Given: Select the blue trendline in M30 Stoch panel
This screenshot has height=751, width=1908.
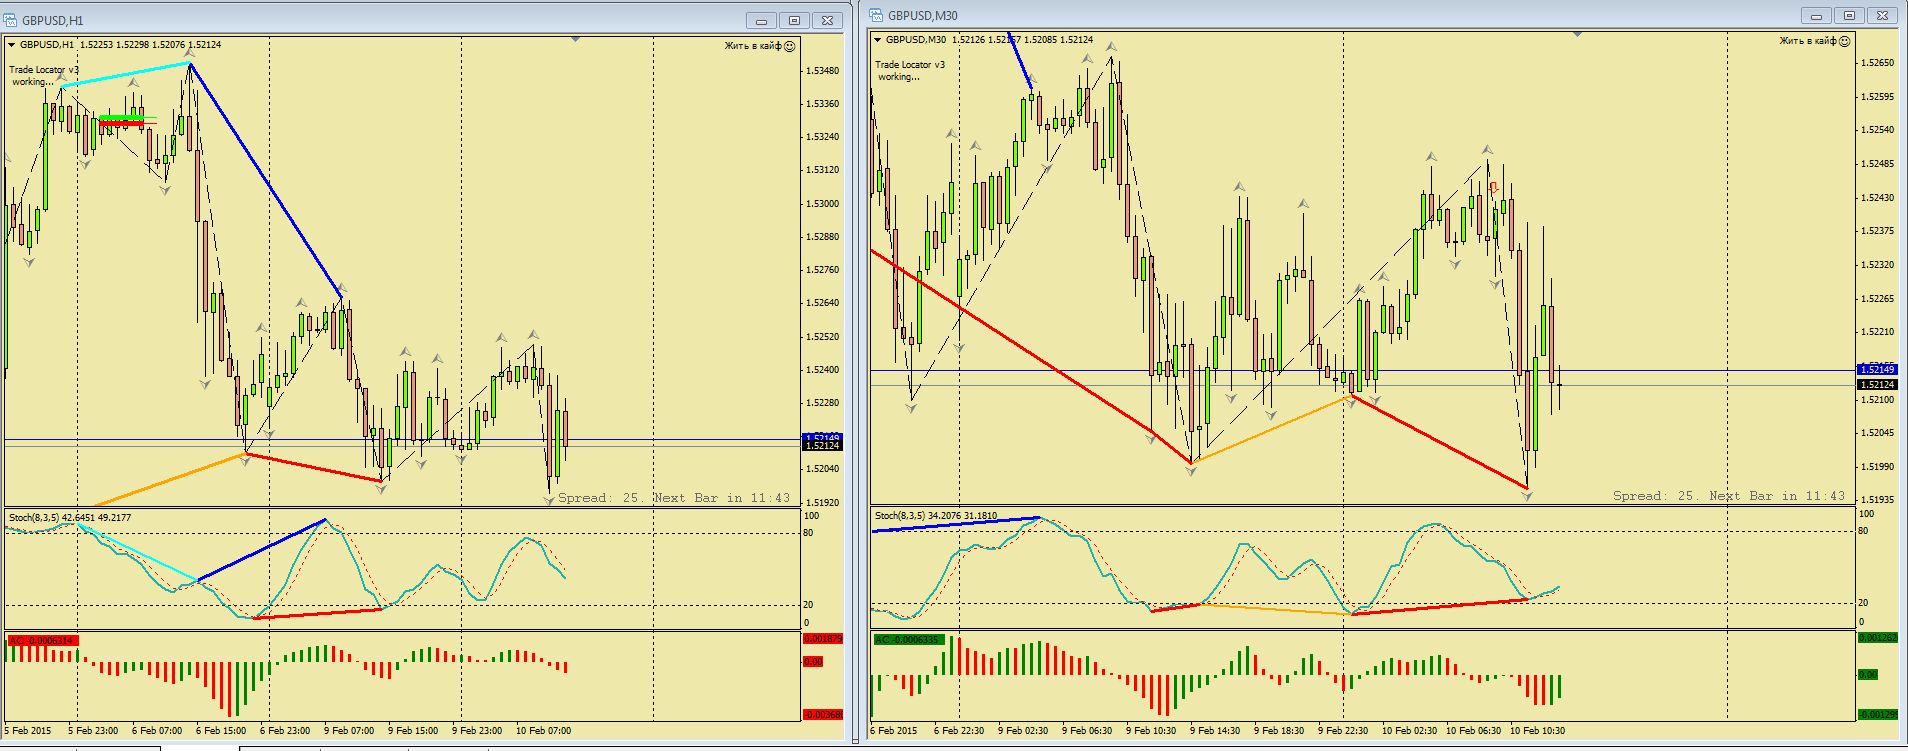Looking at the screenshot, I should pyautogui.click(x=955, y=524).
